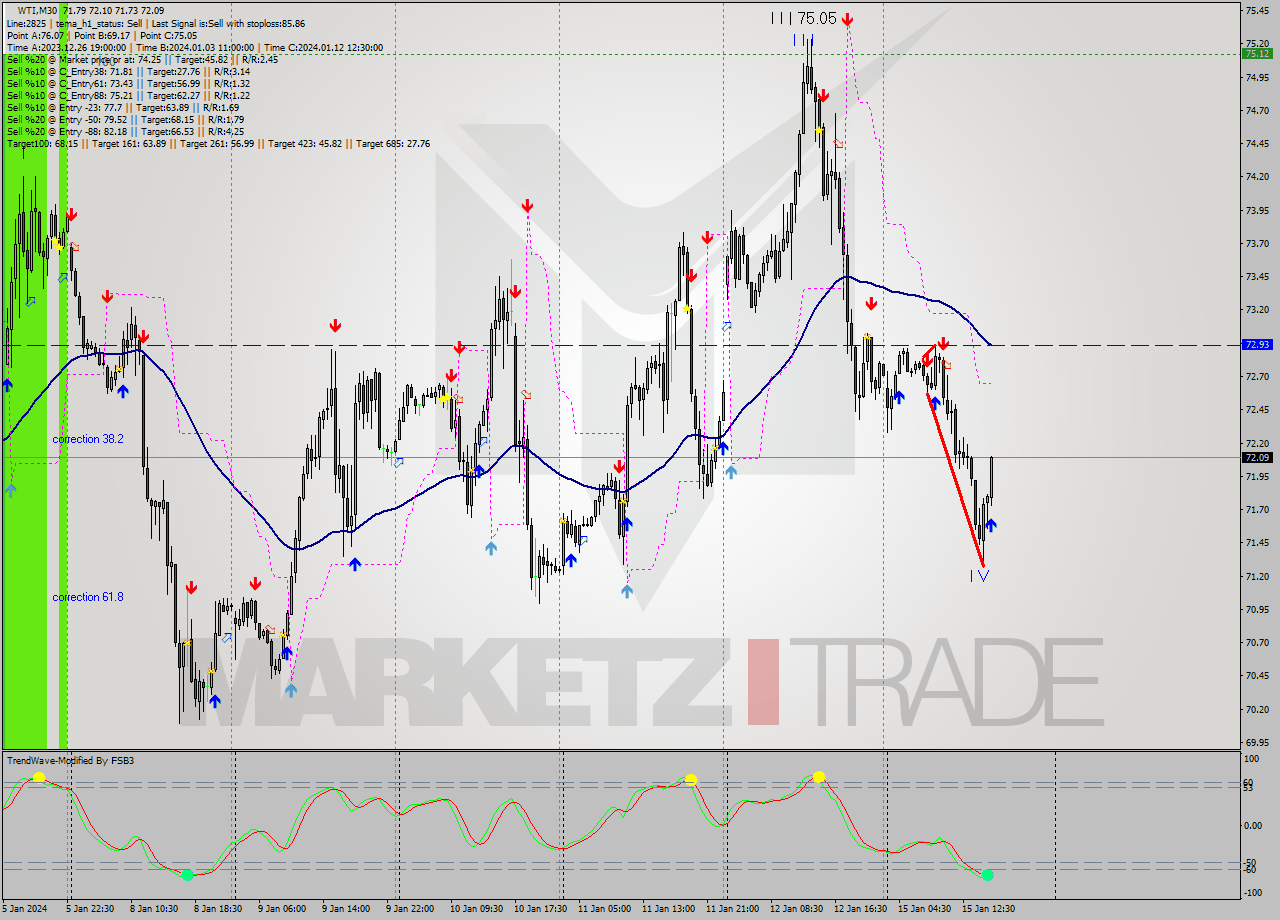Click the 71.20 price scale value
This screenshot has height=920, width=1280.
pos(1256,576)
